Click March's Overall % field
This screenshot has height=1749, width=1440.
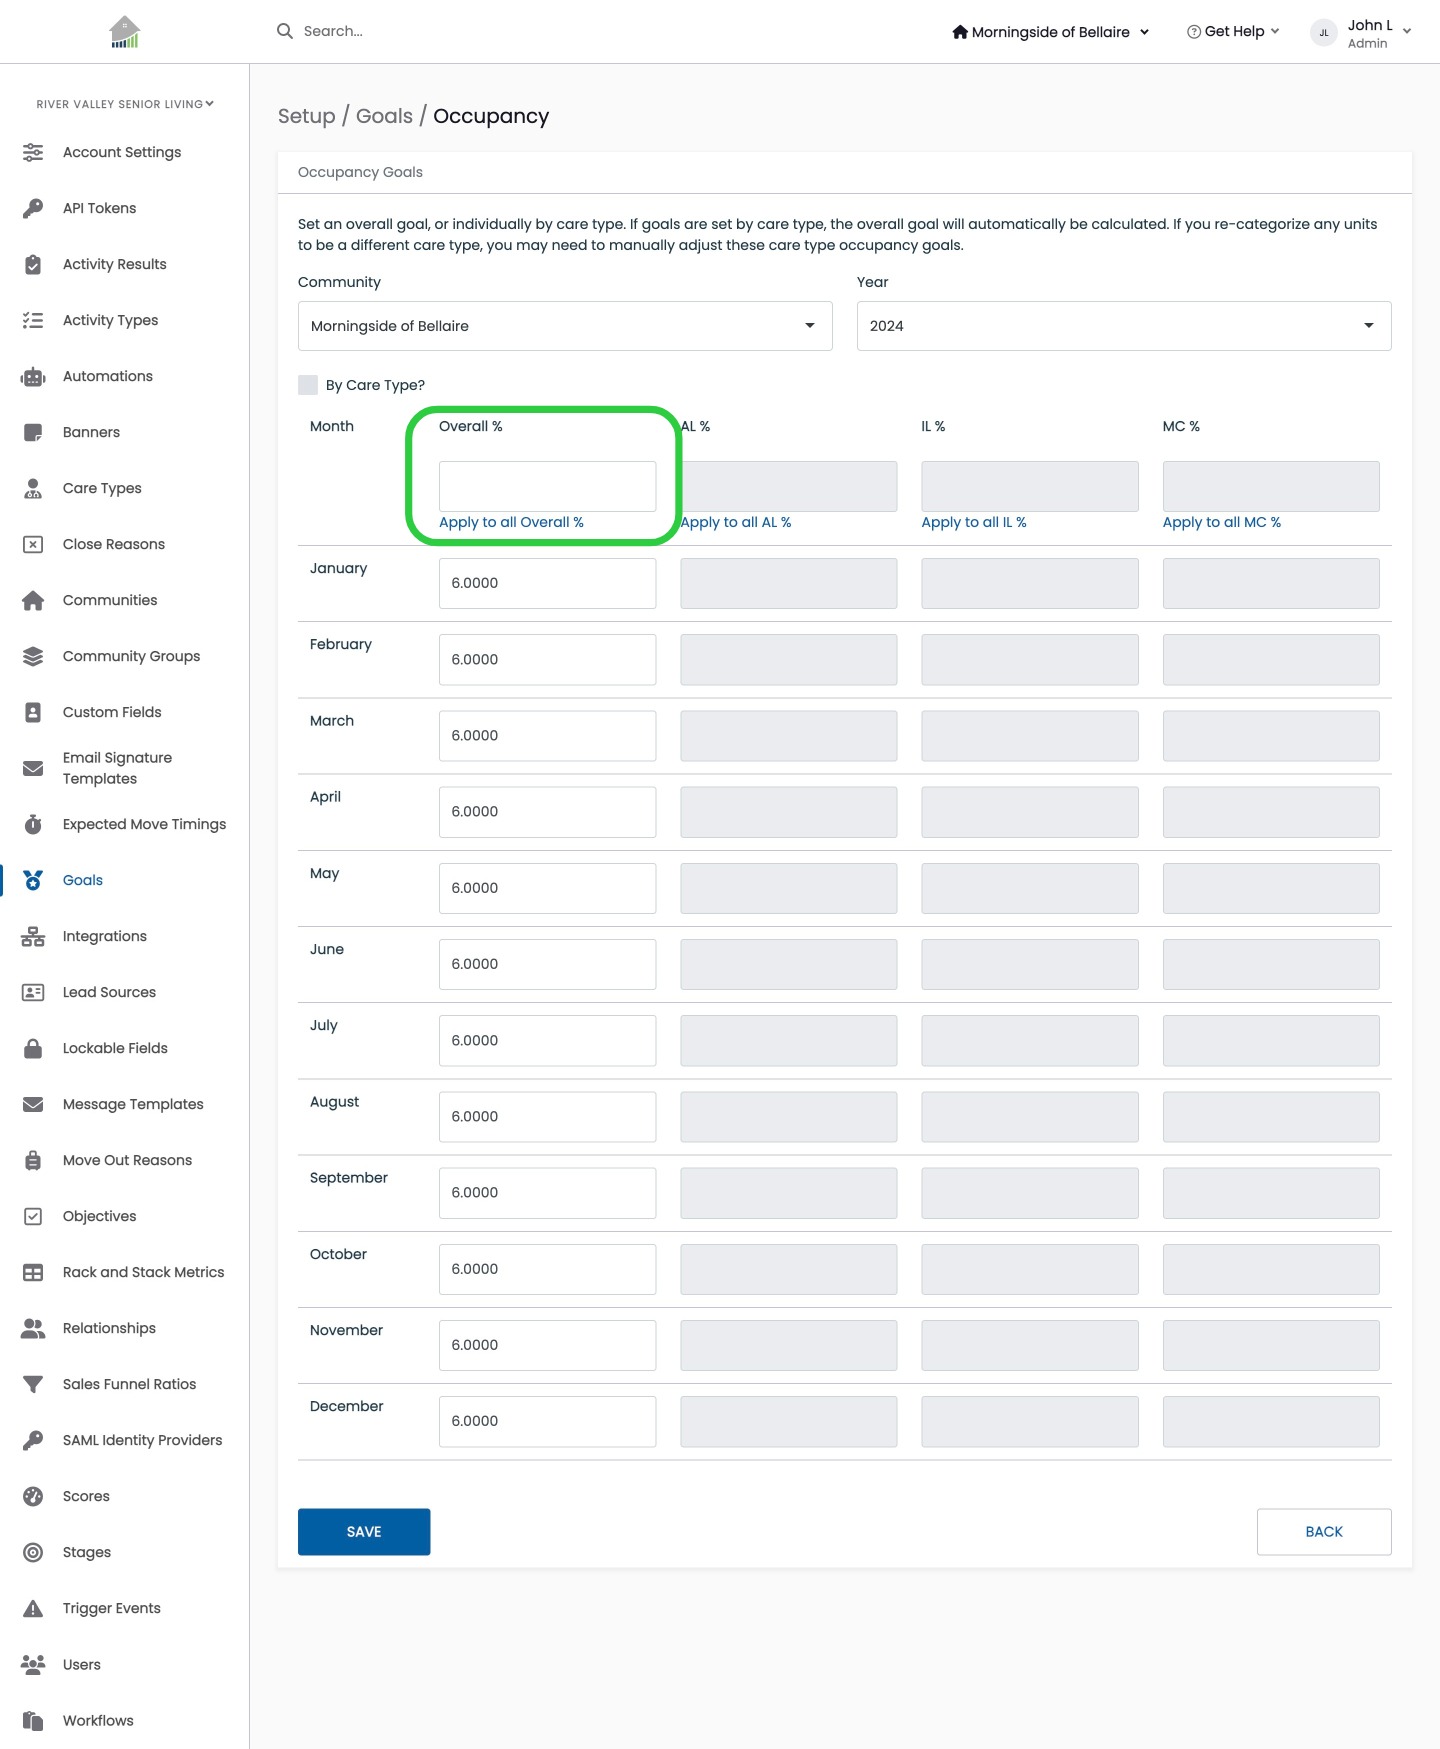pos(547,736)
